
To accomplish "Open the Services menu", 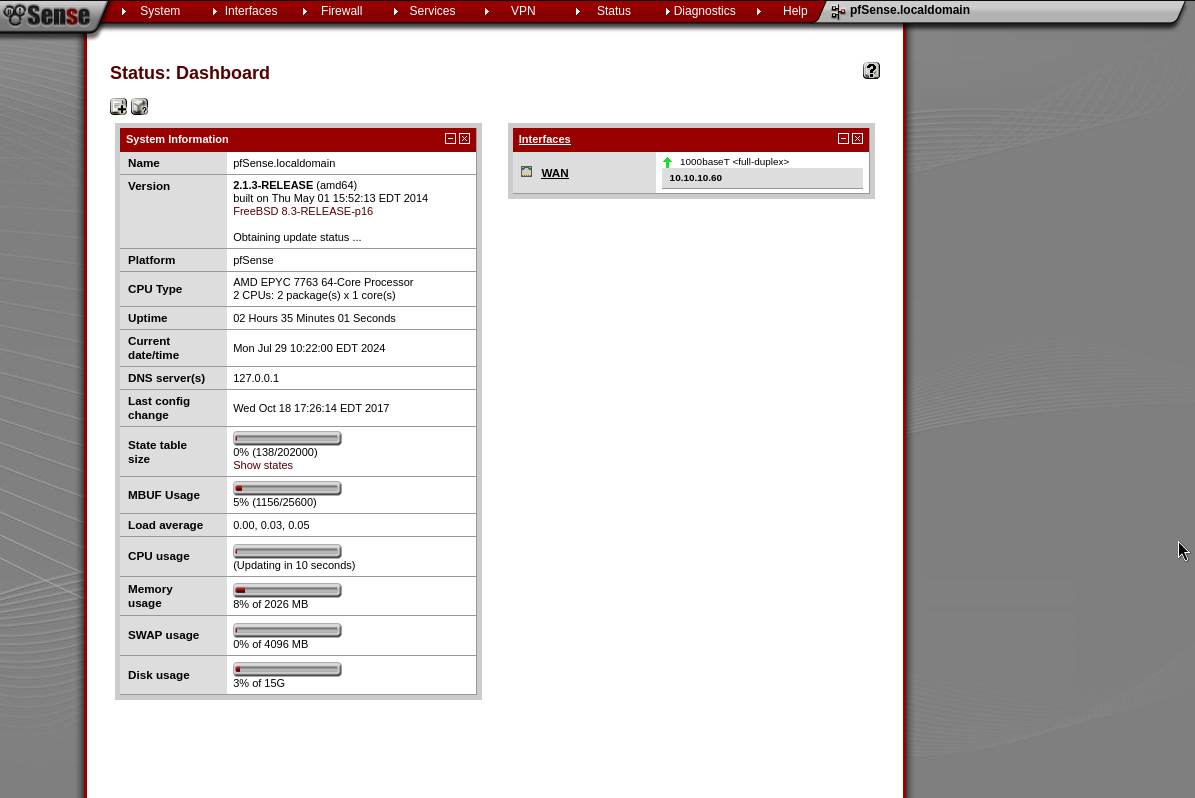I will coord(432,11).
